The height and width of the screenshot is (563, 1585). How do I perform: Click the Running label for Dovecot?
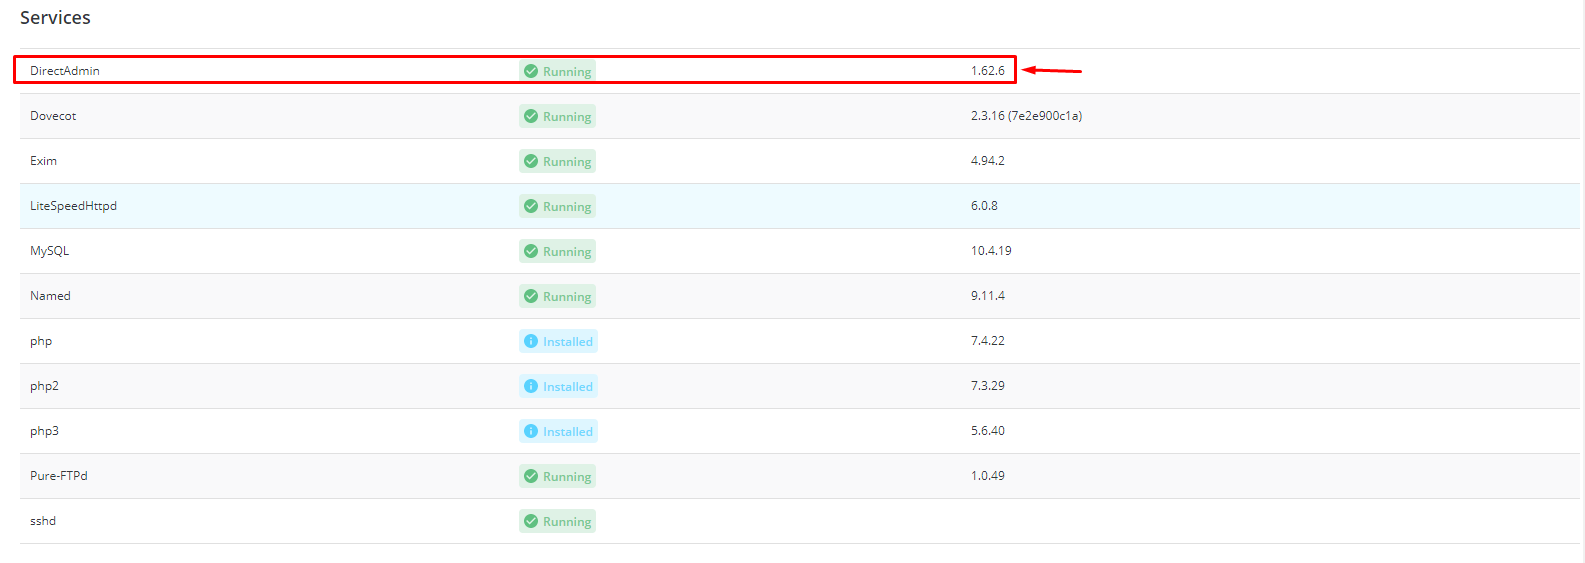567,117
